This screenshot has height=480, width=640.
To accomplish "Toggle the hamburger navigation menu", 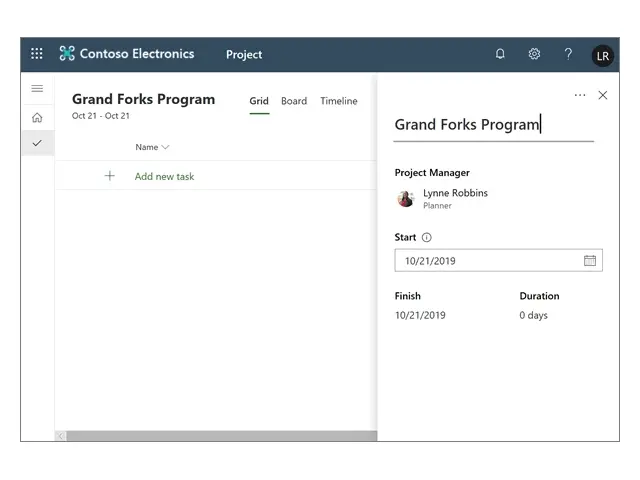I will [x=37, y=89].
